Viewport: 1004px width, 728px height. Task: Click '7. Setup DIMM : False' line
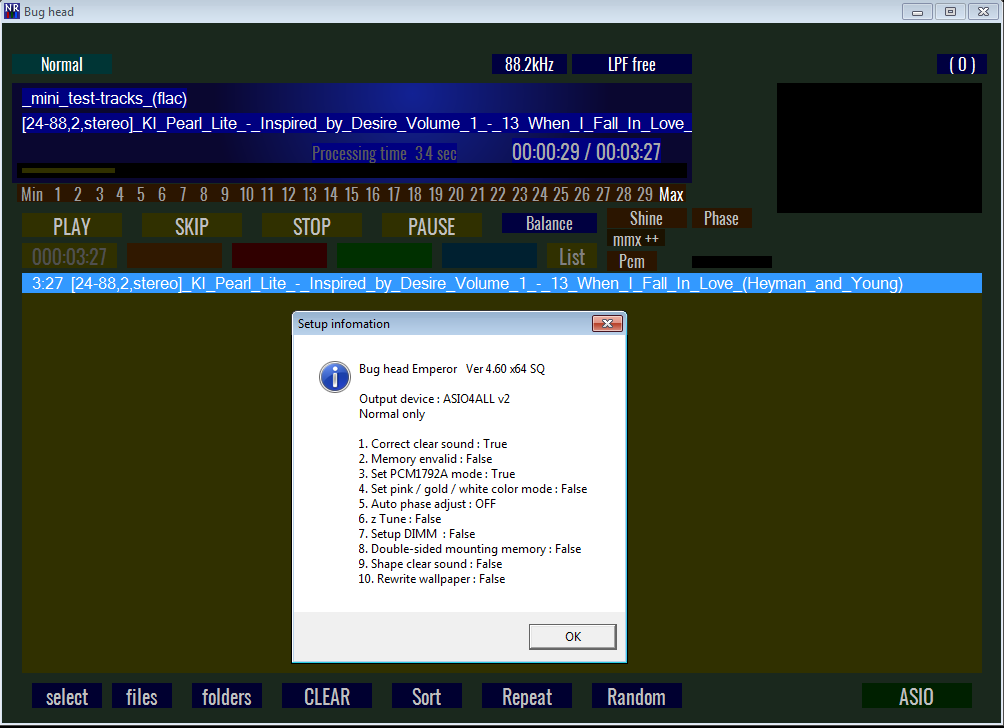coord(417,534)
